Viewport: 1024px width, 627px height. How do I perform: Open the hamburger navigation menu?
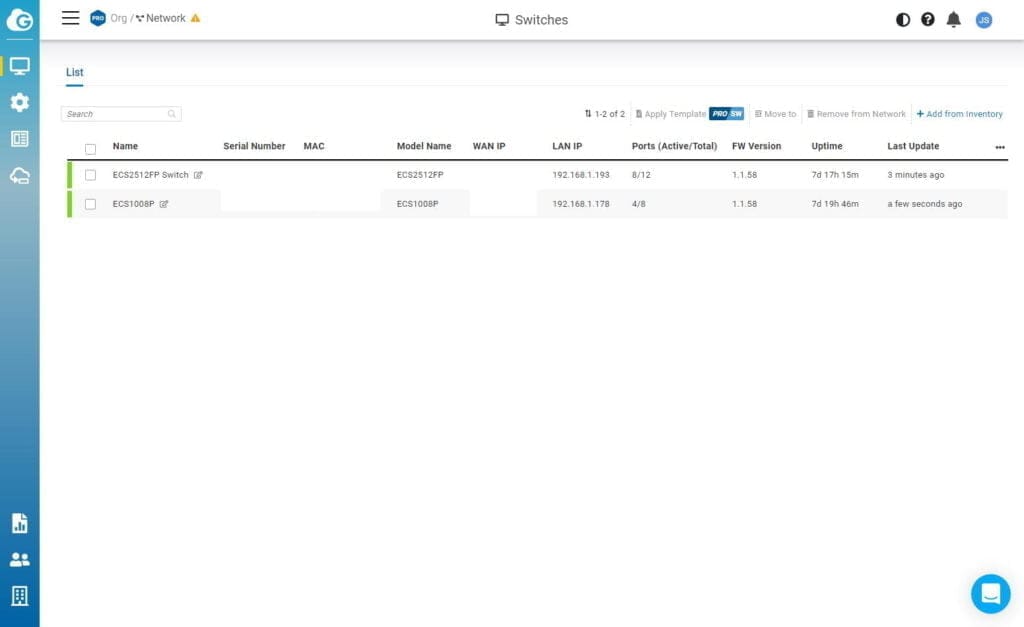(x=70, y=18)
